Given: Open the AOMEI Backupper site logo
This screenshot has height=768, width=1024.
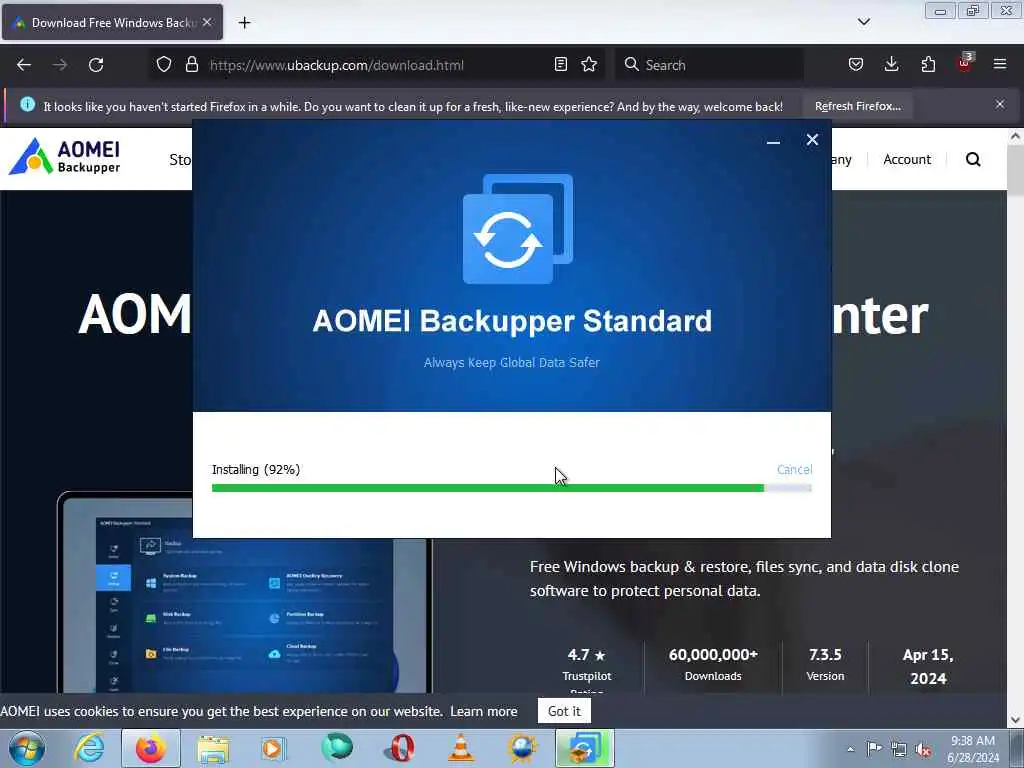Looking at the screenshot, I should [x=64, y=157].
